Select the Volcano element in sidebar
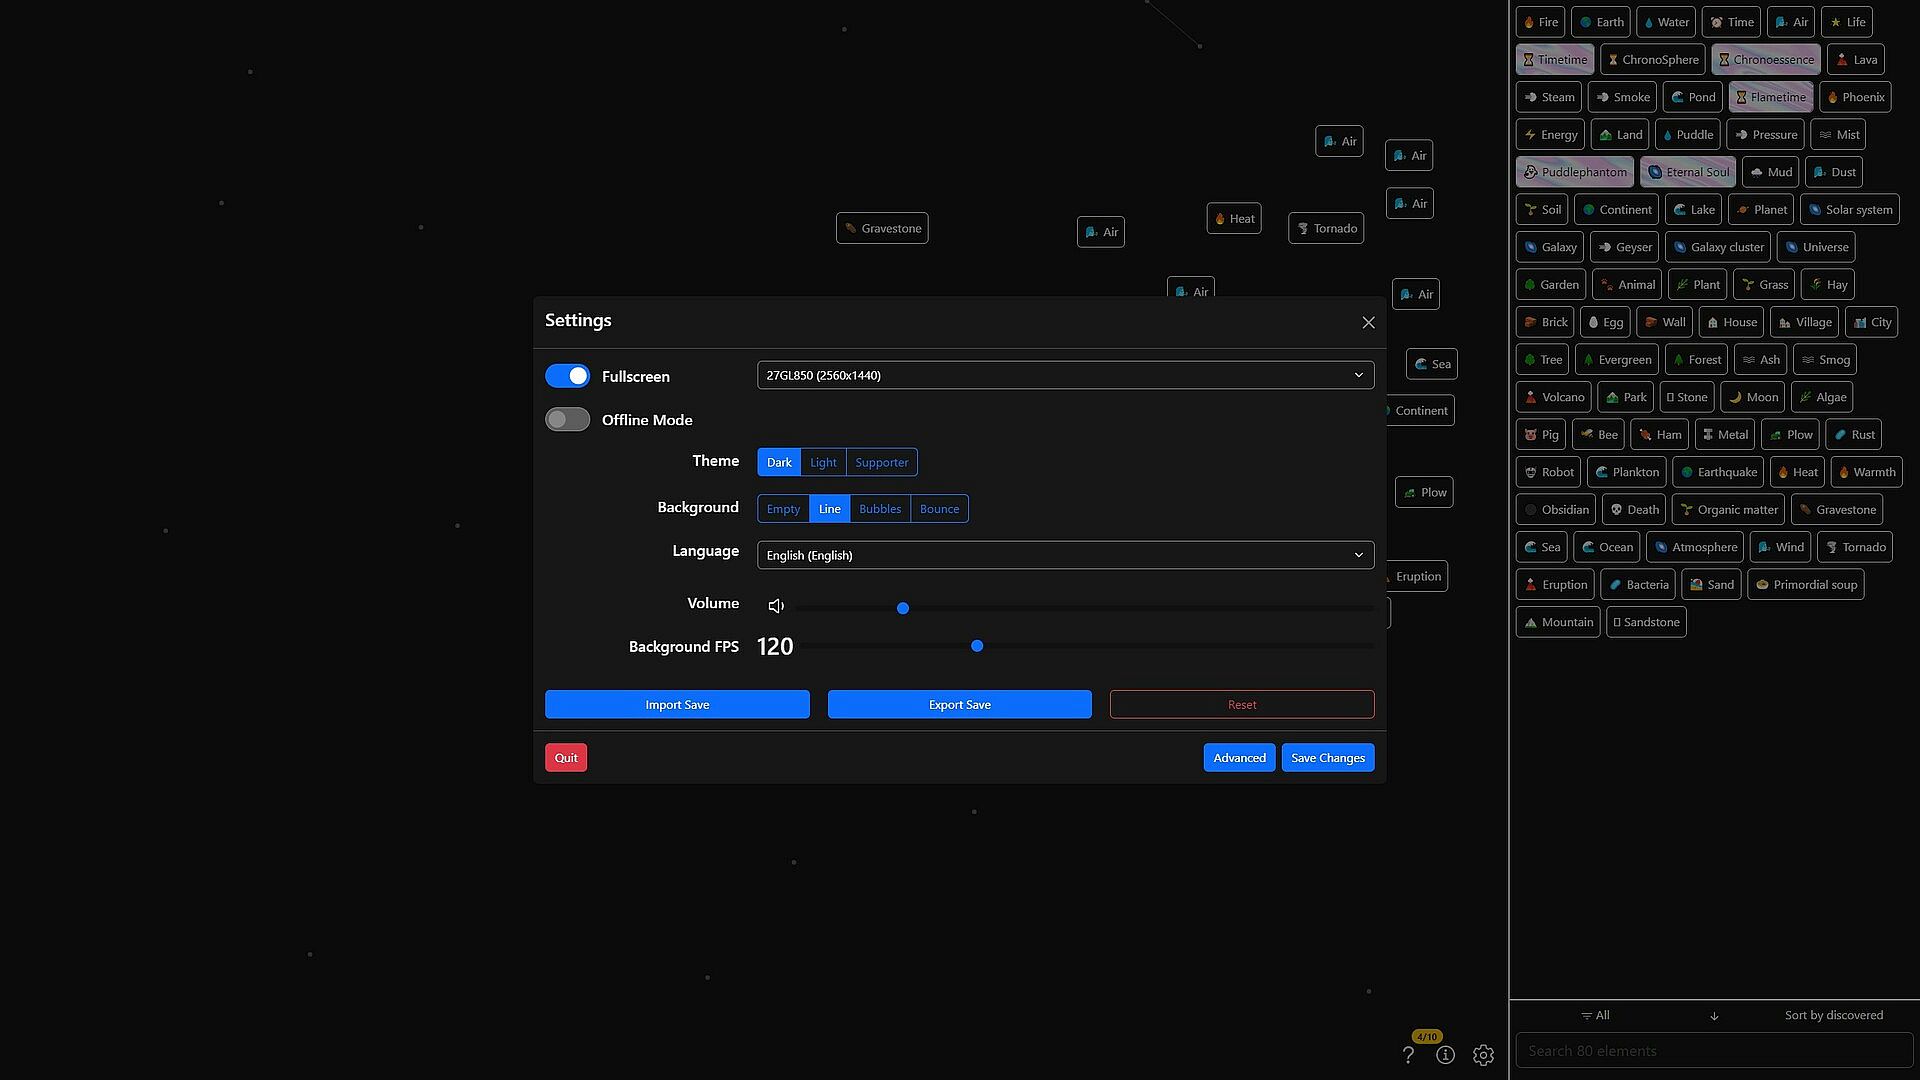1920x1080 pixels. point(1553,397)
